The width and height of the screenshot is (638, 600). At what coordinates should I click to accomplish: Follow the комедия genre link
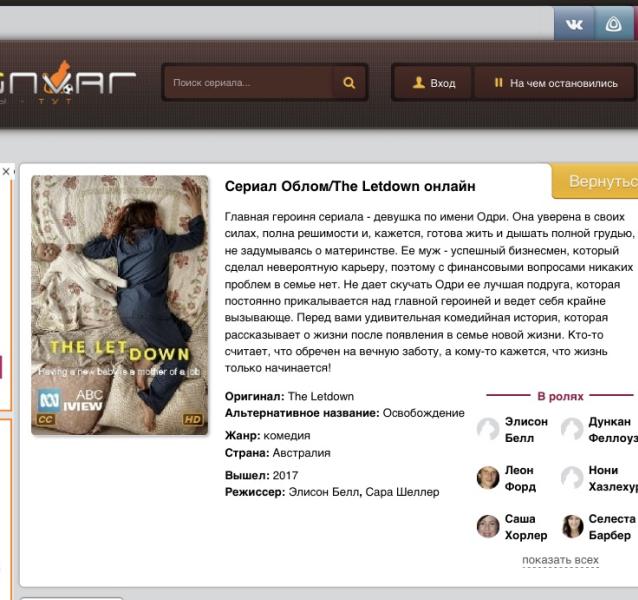tap(287, 435)
